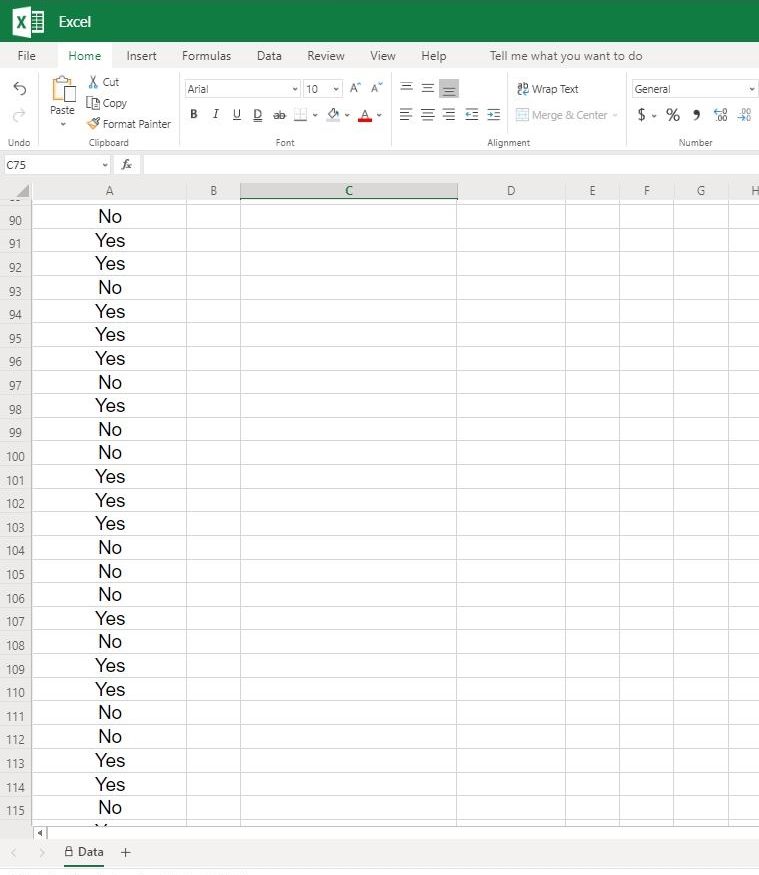Open the Data sheet tab
This screenshot has height=875, width=759.
point(84,852)
